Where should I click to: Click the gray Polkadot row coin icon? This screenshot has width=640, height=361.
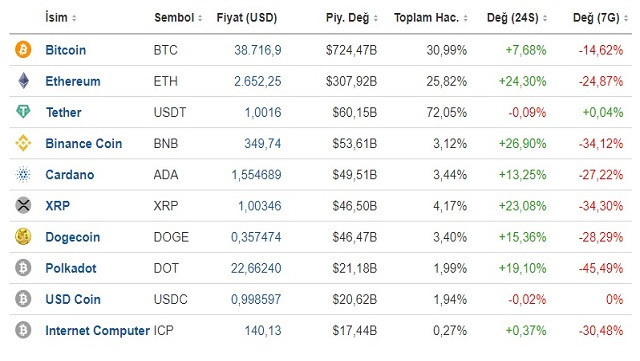[23, 268]
